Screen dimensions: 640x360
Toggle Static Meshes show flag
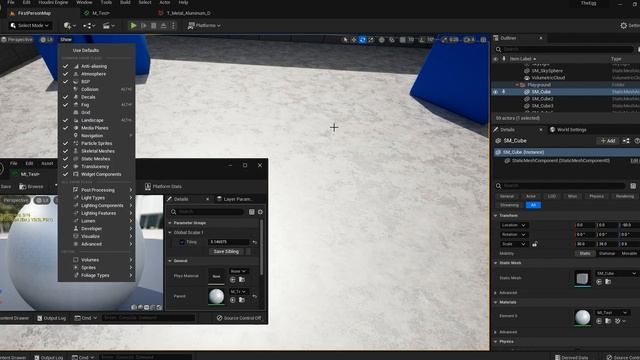pyautogui.click(x=96, y=159)
